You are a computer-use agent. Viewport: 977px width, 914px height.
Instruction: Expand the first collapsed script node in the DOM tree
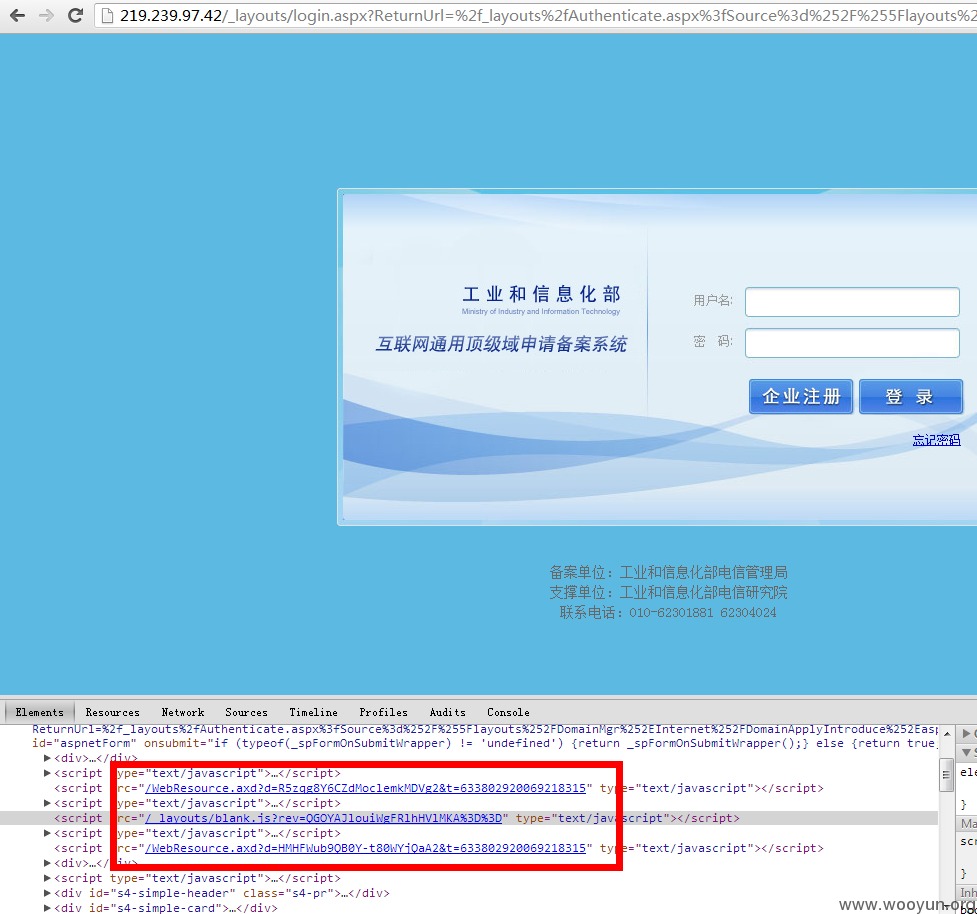[x=47, y=773]
